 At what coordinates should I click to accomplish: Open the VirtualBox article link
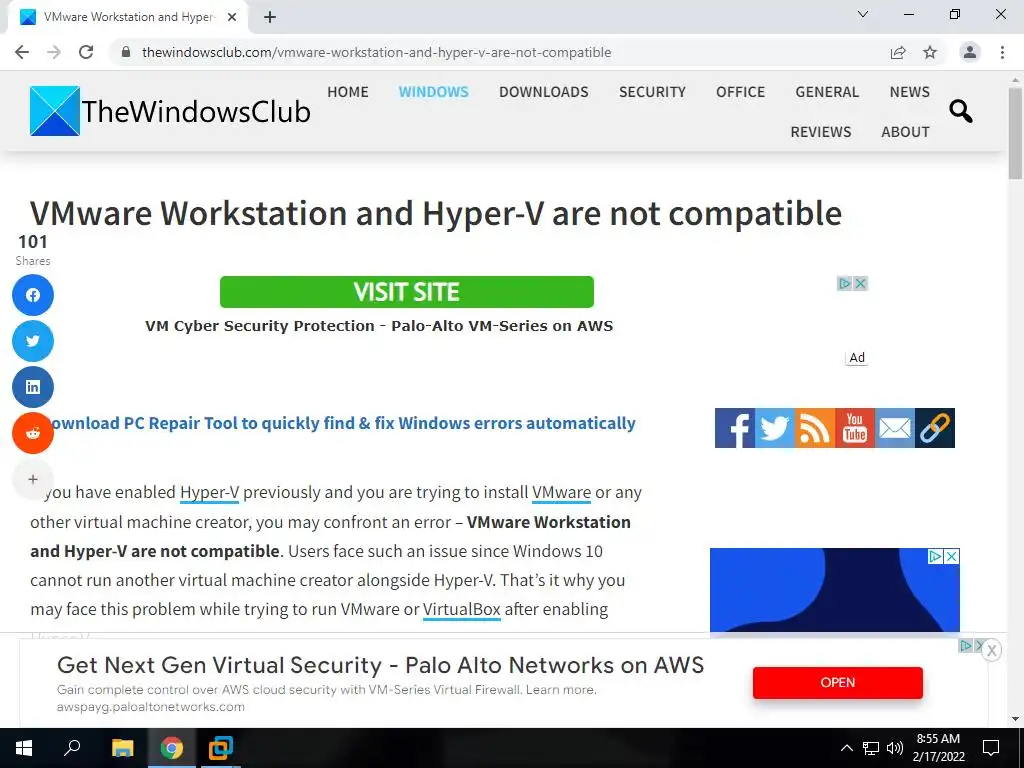click(462, 609)
